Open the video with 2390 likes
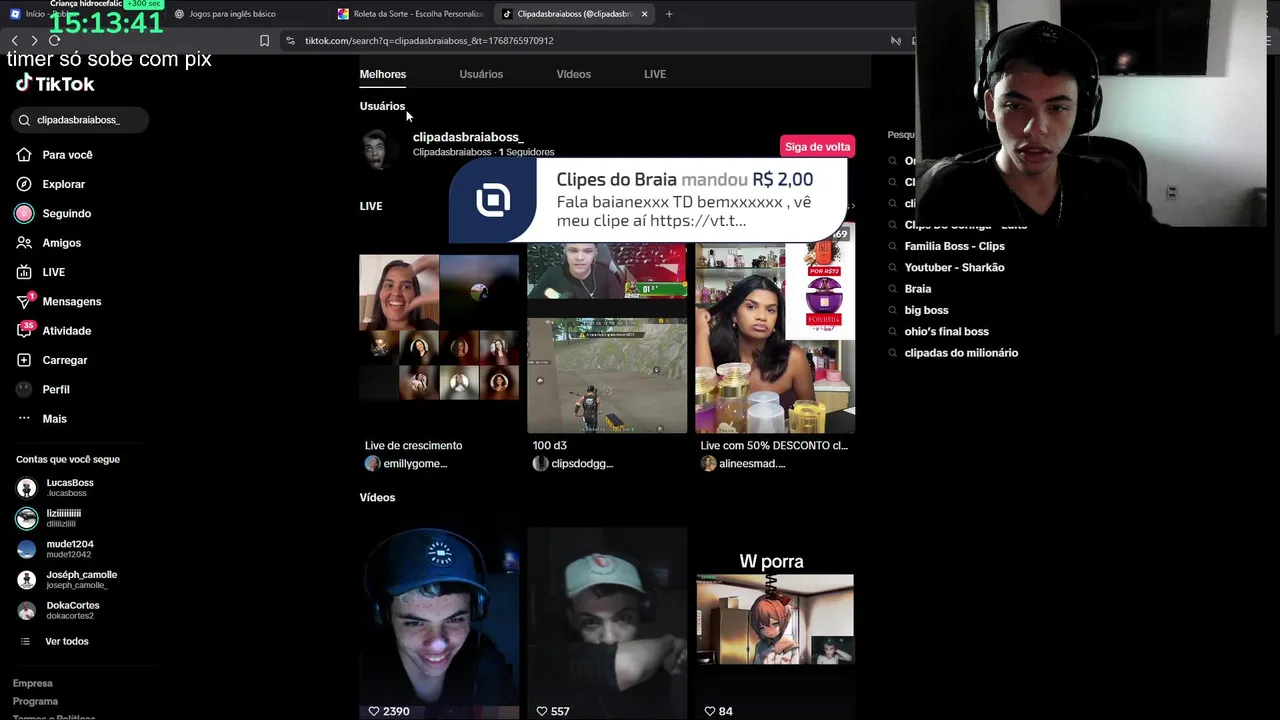The width and height of the screenshot is (1280, 720). pyautogui.click(x=439, y=622)
